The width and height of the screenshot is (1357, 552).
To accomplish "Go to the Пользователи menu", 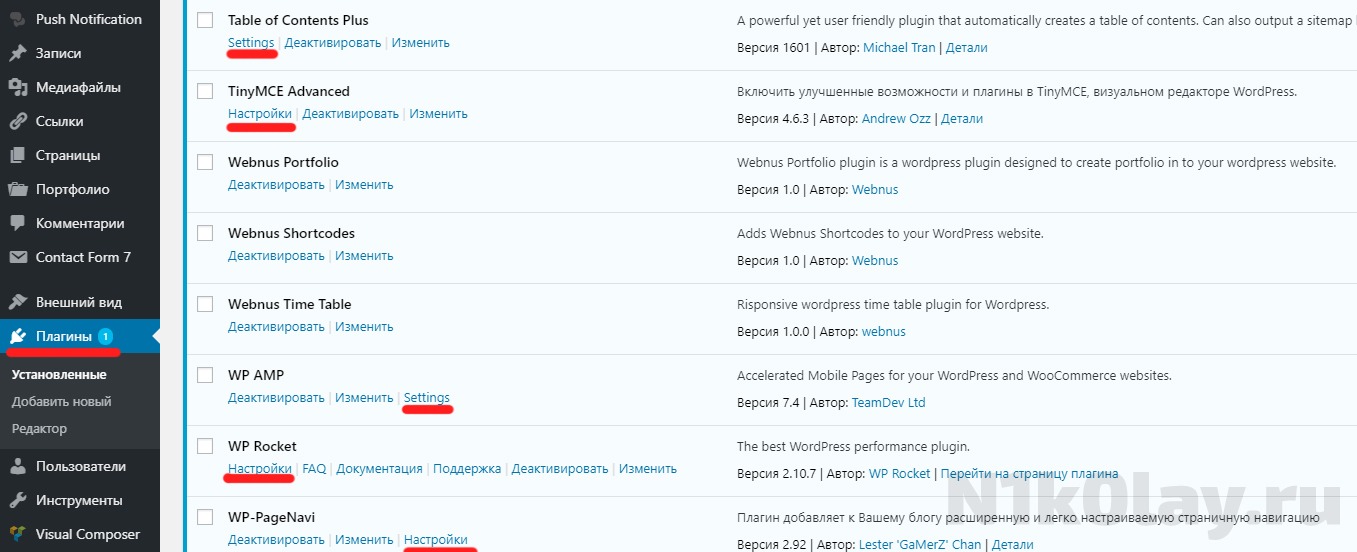I will pos(80,466).
